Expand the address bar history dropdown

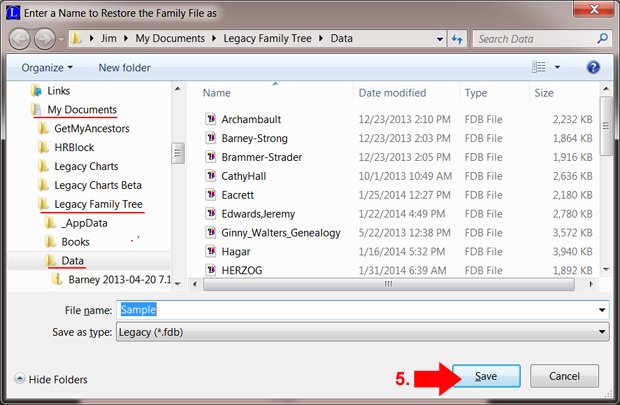440,39
